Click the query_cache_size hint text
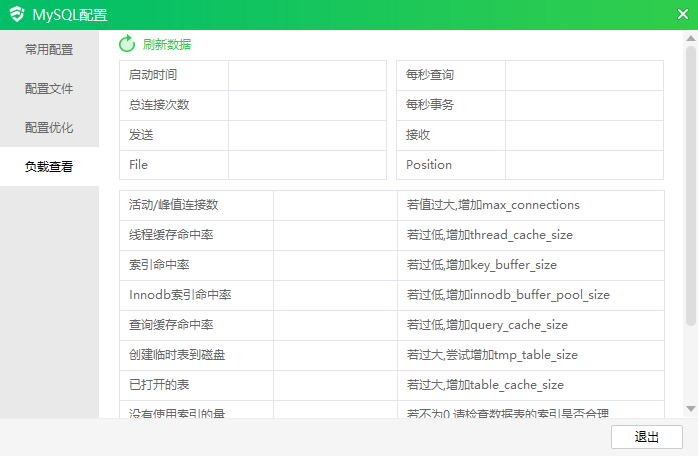The image size is (698, 456). 487,325
